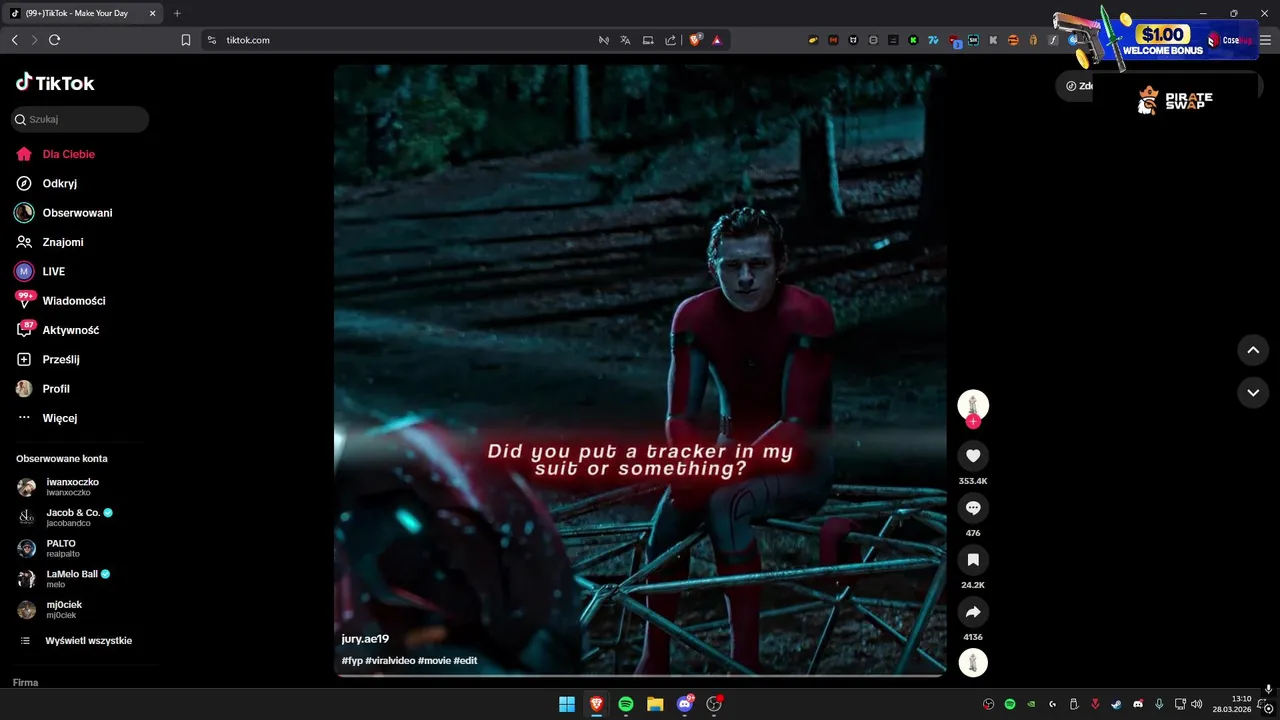This screenshot has width=1280, height=720.
Task: Open Brave Rewards triangle icon
Action: tap(717, 40)
